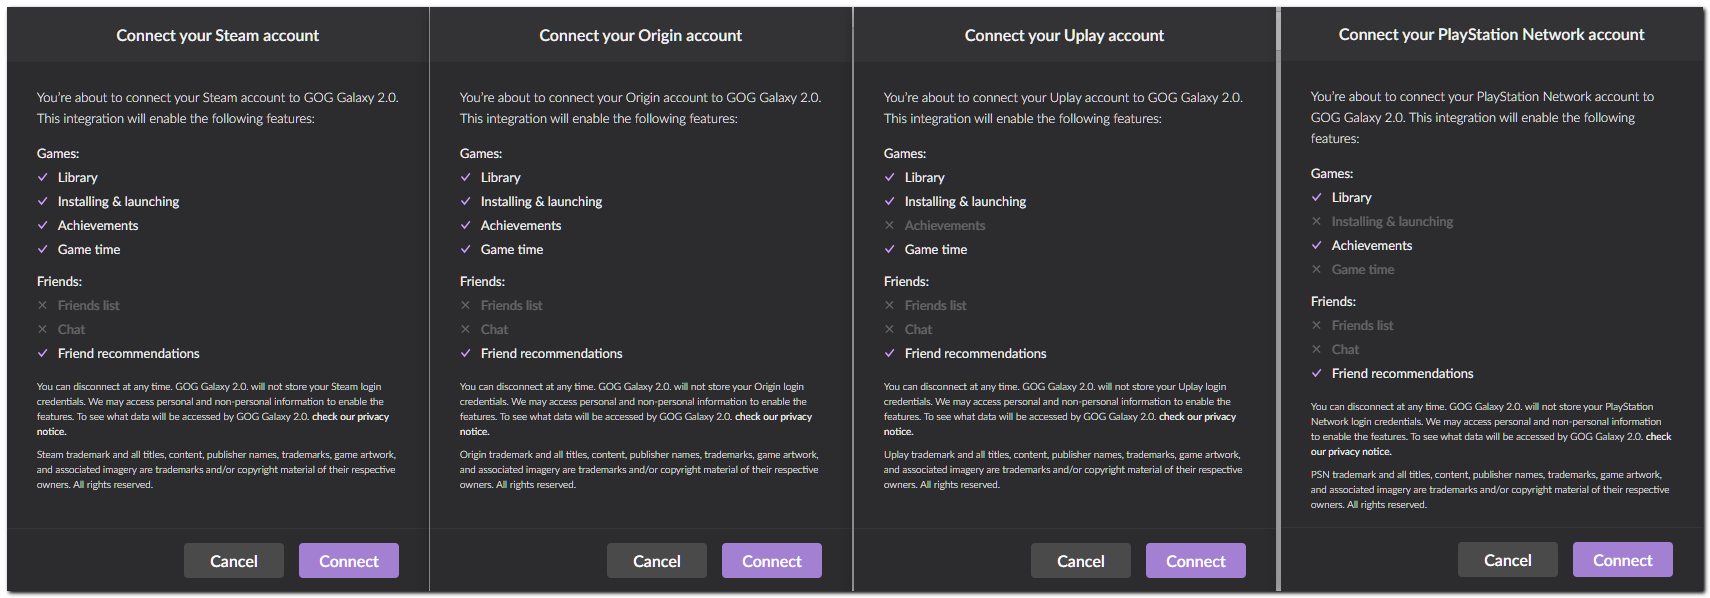Click 'Connect your PlayStation Network account' title
Screen dimensions: 1710x598
[1491, 35]
